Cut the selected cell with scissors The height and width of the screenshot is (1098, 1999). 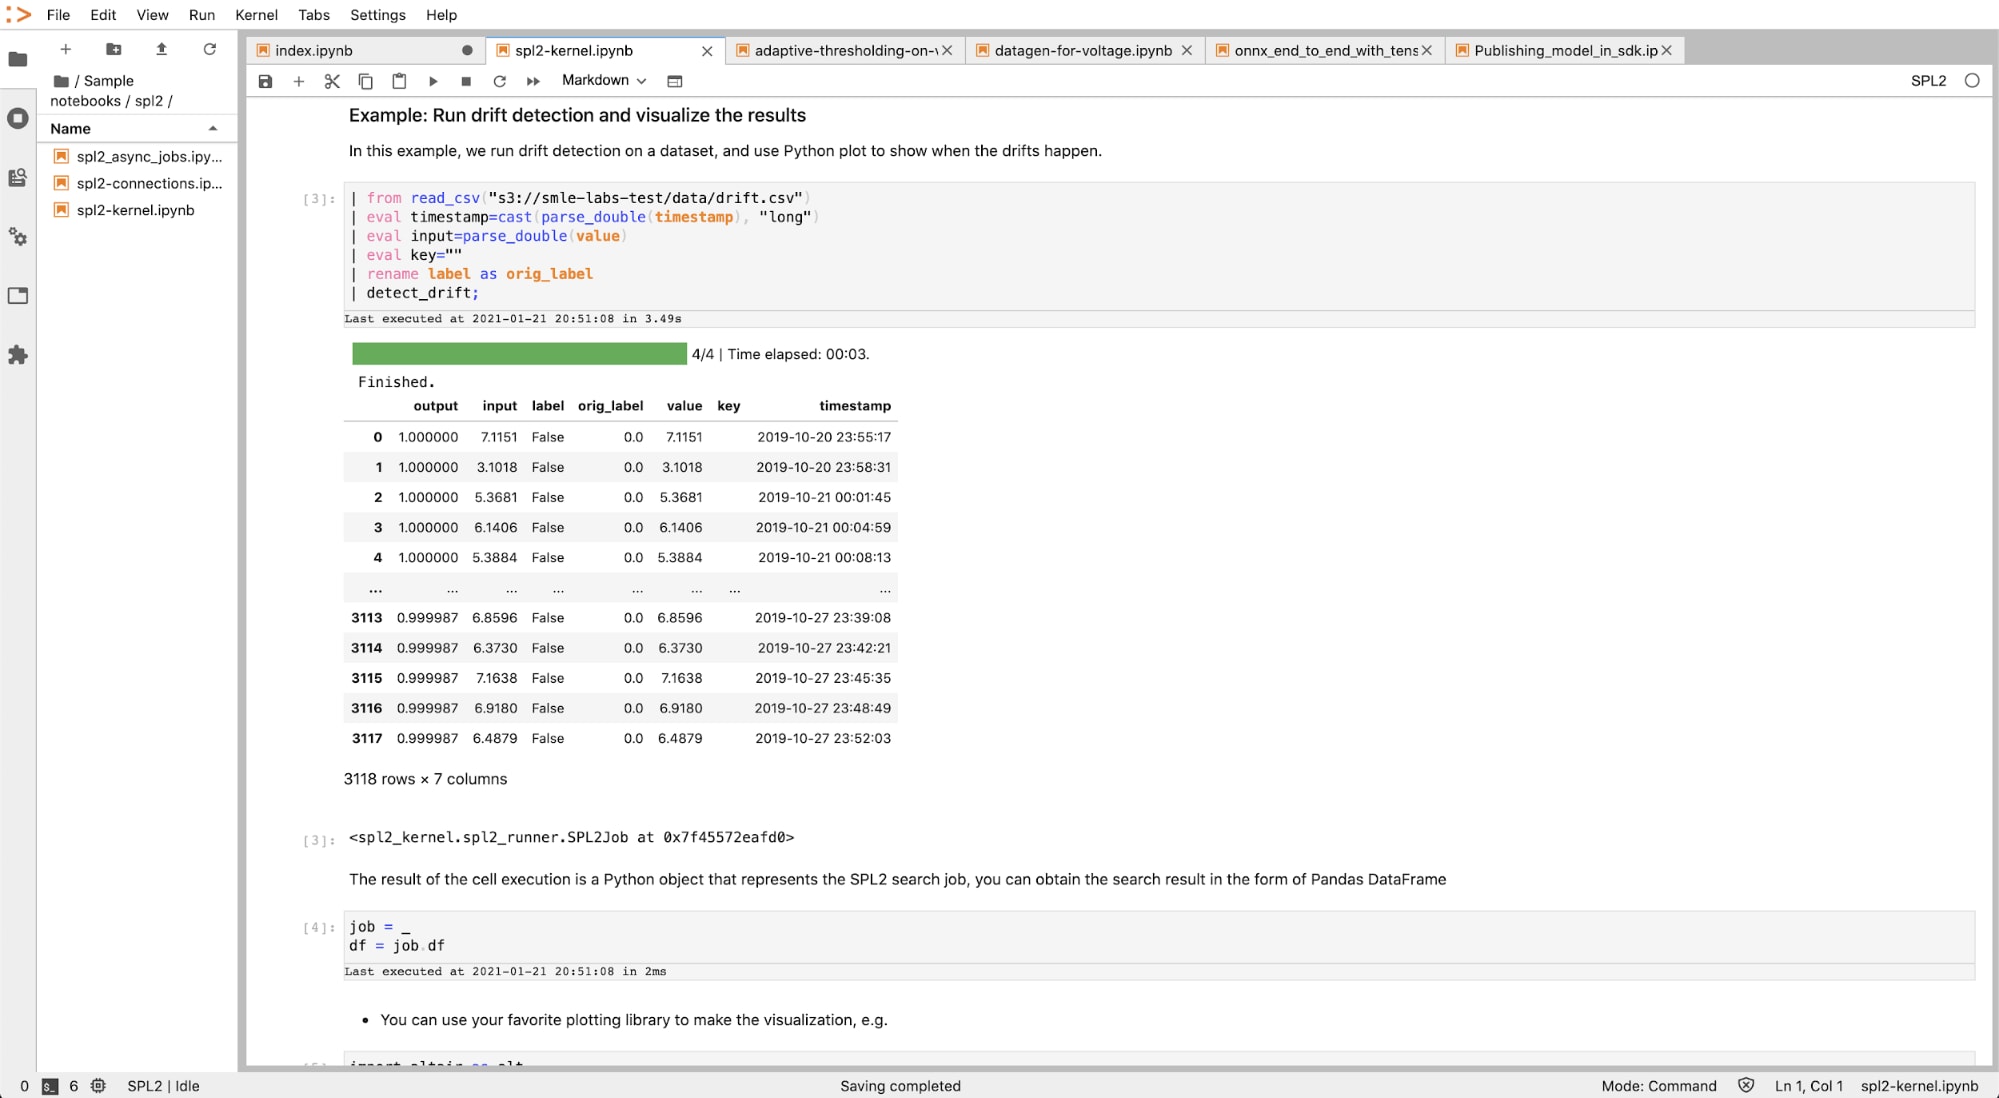[x=332, y=81]
